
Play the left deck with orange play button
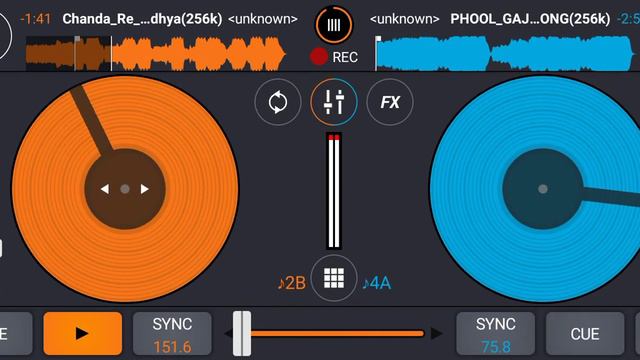click(83, 333)
